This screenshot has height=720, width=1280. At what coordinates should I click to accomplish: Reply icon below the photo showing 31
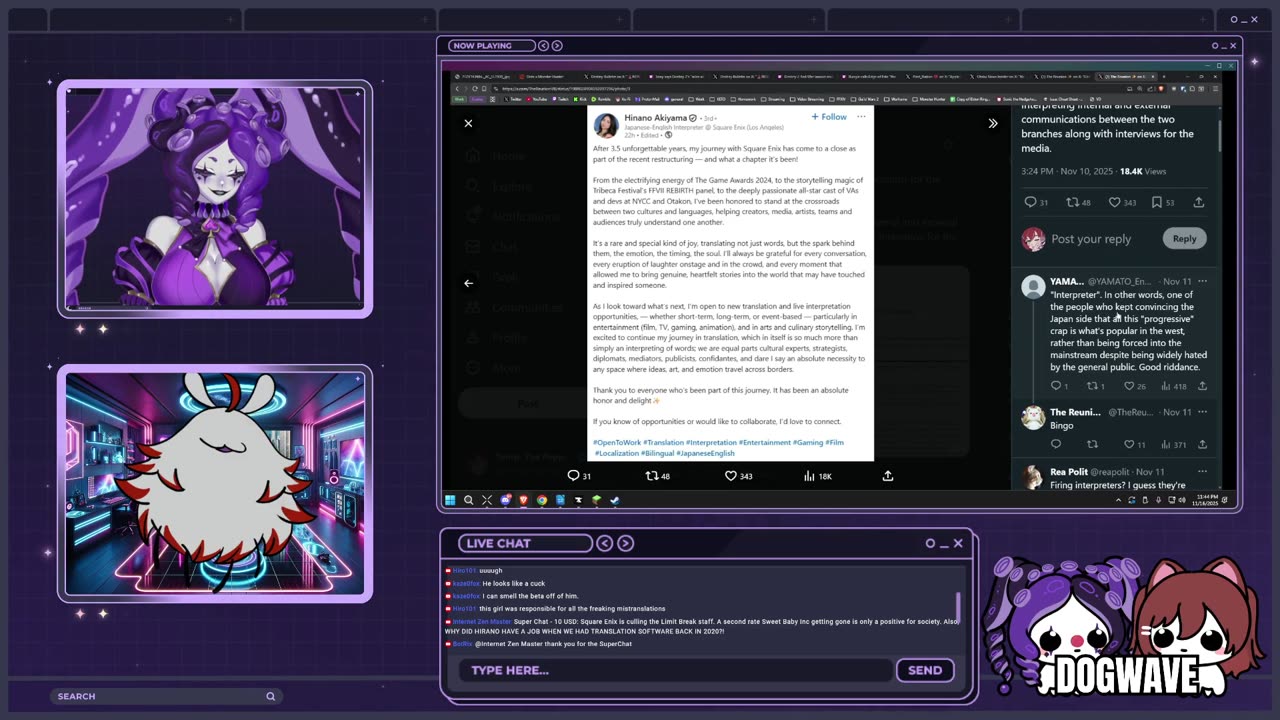tap(573, 476)
